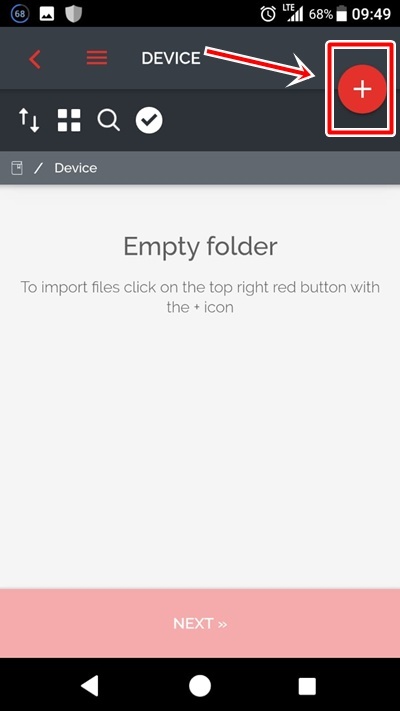Tap Android home circle button

tap(200, 687)
